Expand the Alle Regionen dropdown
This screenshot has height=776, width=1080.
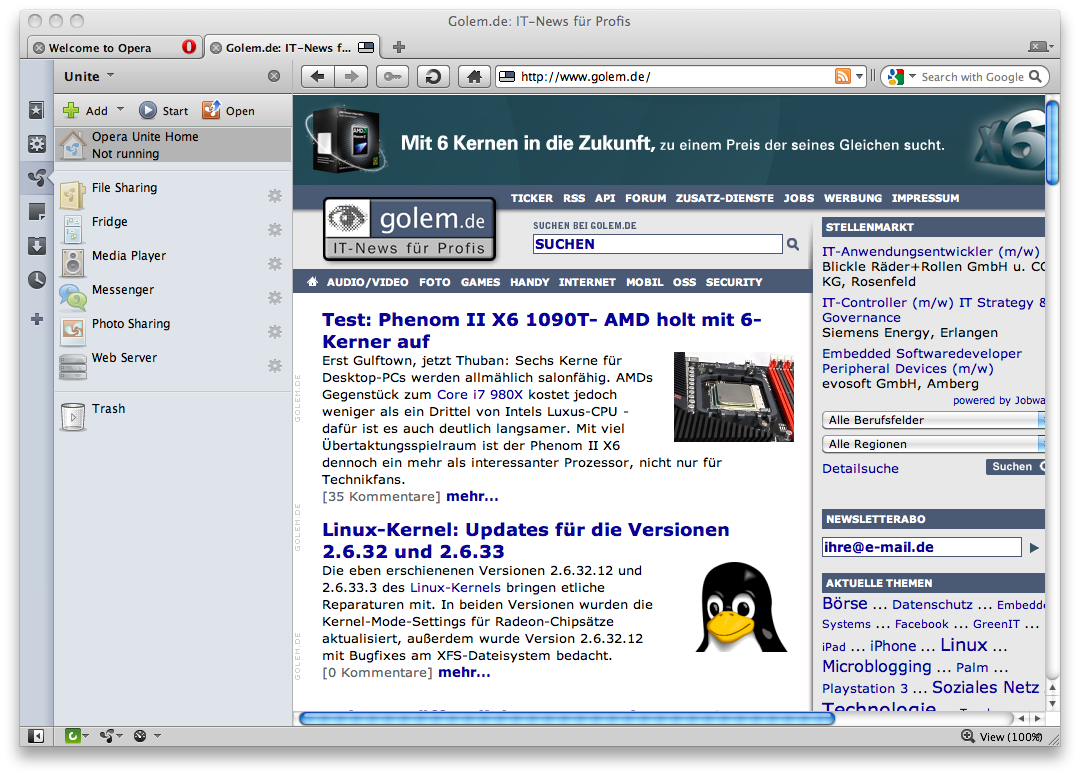tap(932, 444)
